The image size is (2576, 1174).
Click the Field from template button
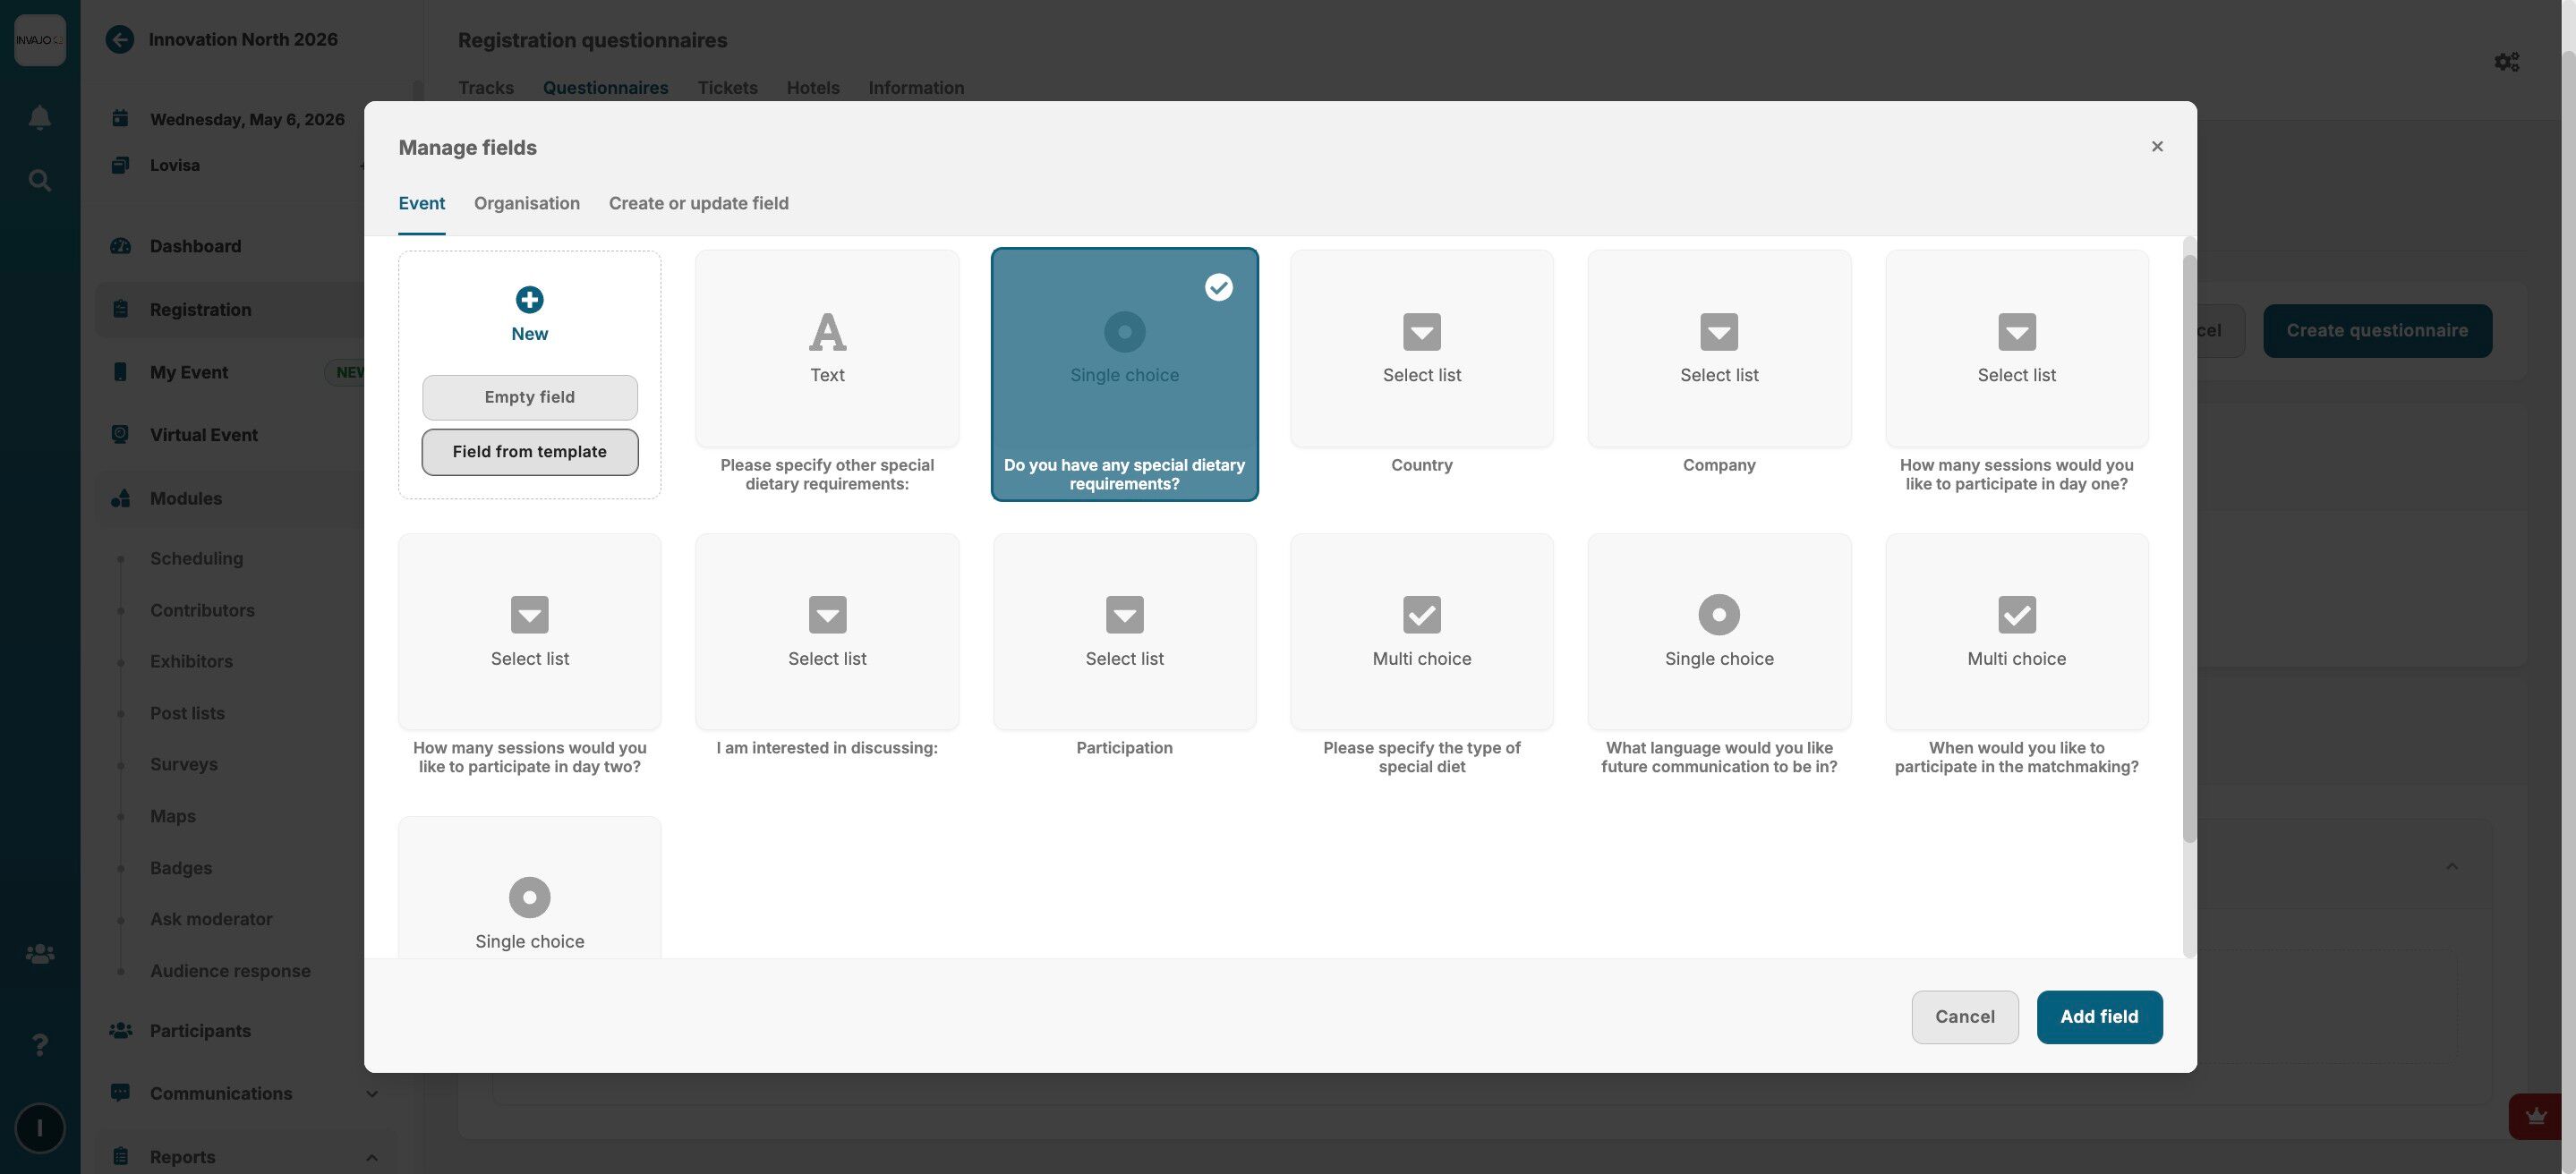[529, 452]
